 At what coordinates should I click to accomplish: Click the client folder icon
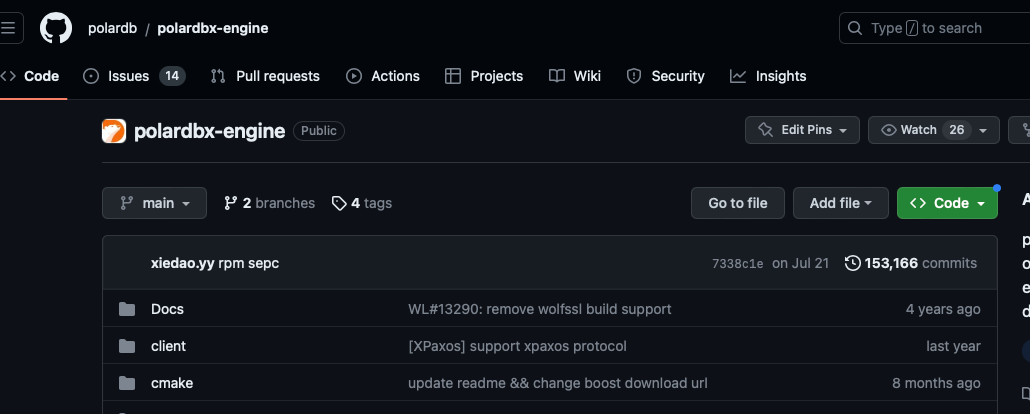pos(127,346)
